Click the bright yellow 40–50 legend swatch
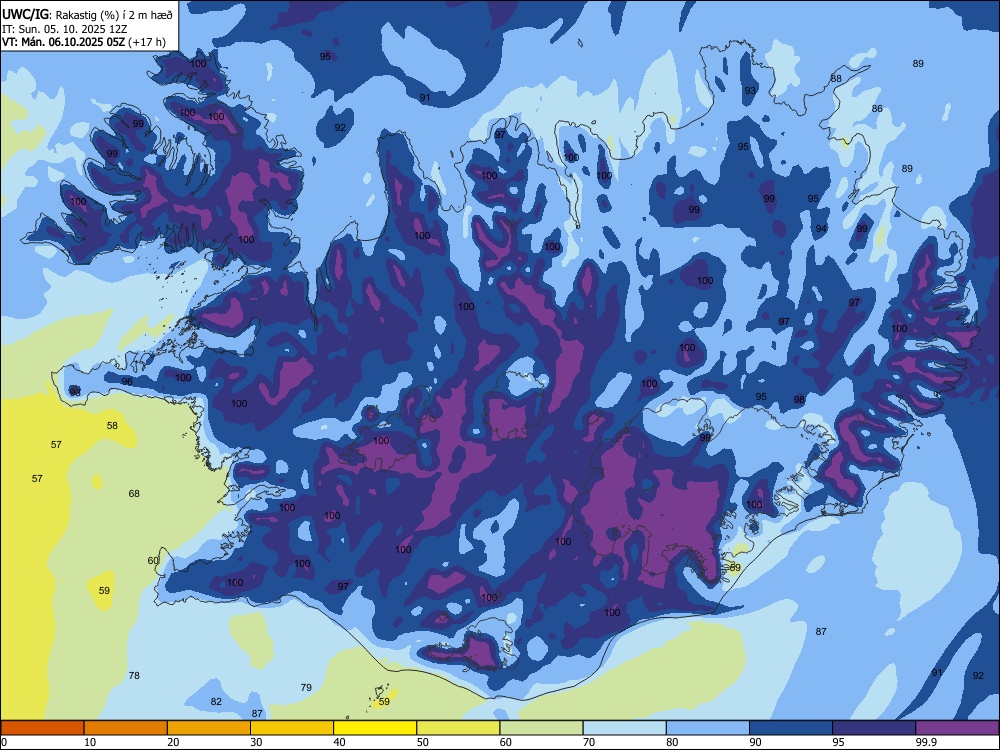The height and width of the screenshot is (750, 1000). 375,728
